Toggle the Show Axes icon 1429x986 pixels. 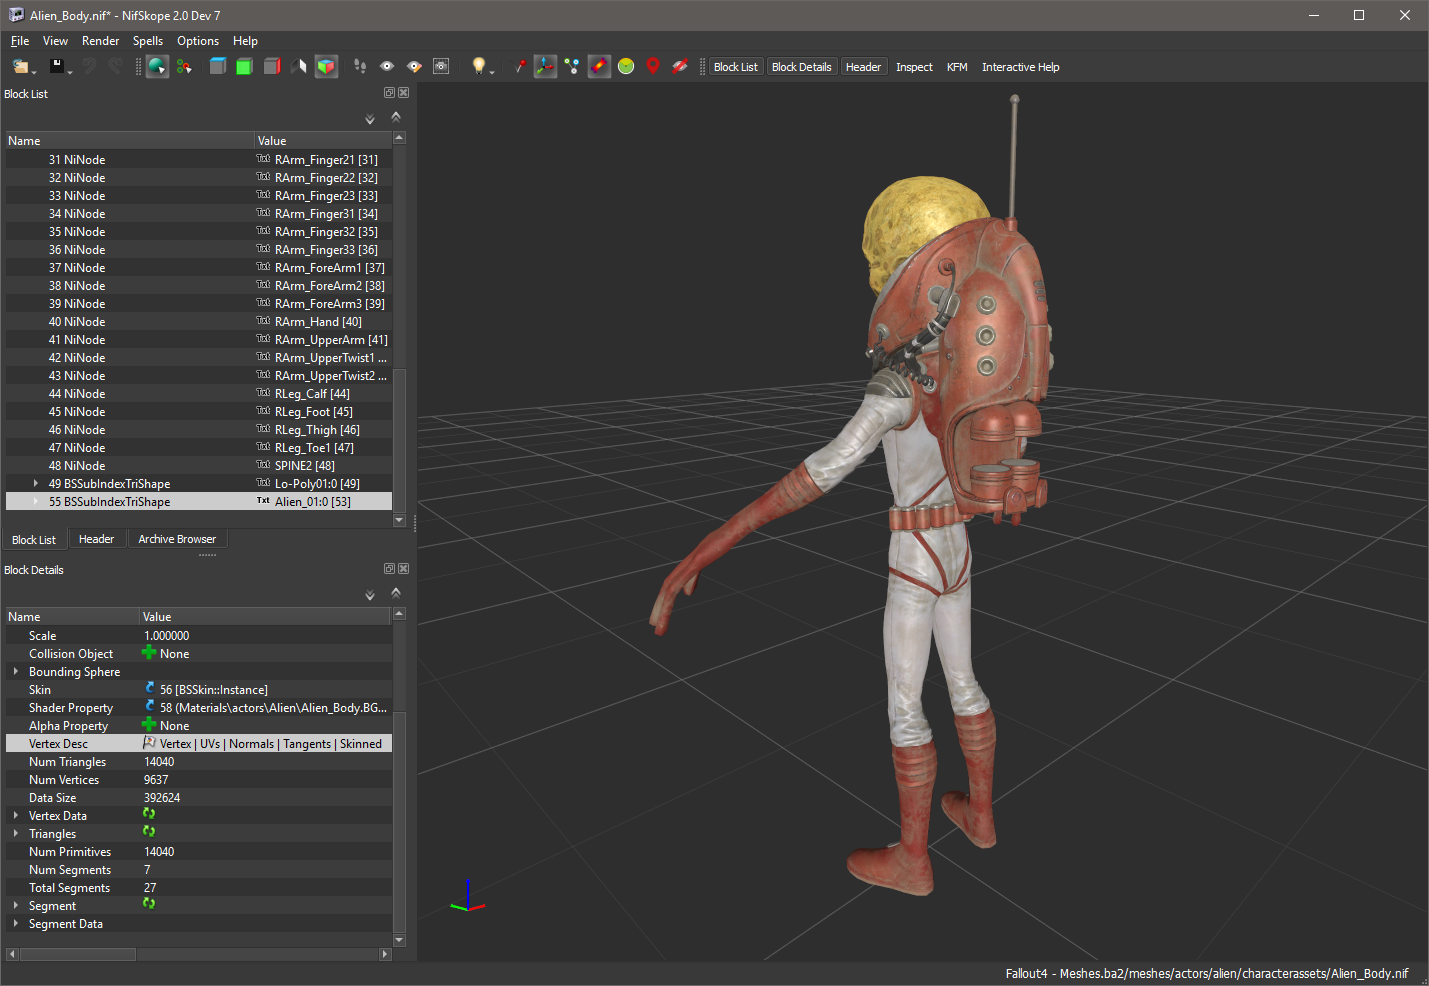545,67
